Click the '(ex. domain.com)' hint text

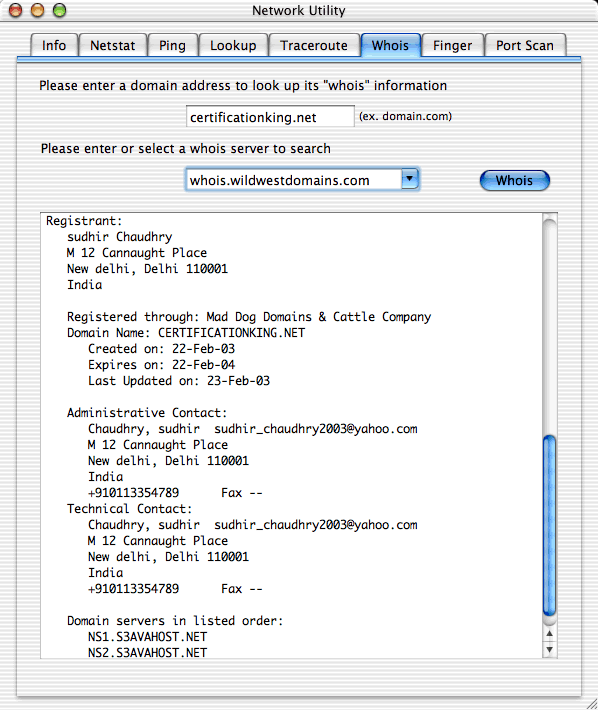(406, 116)
